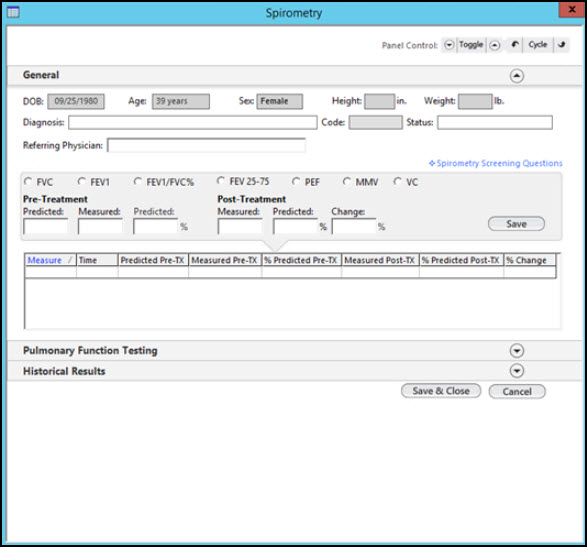Click the Height field
The height and width of the screenshot is (547, 587).
point(380,101)
